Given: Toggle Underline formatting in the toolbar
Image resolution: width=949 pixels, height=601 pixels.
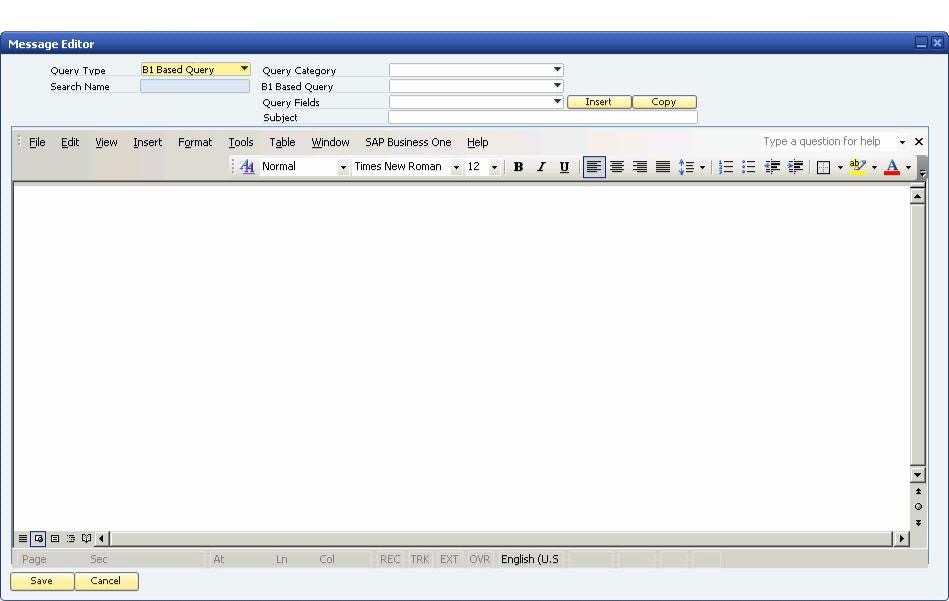Looking at the screenshot, I should (564, 167).
